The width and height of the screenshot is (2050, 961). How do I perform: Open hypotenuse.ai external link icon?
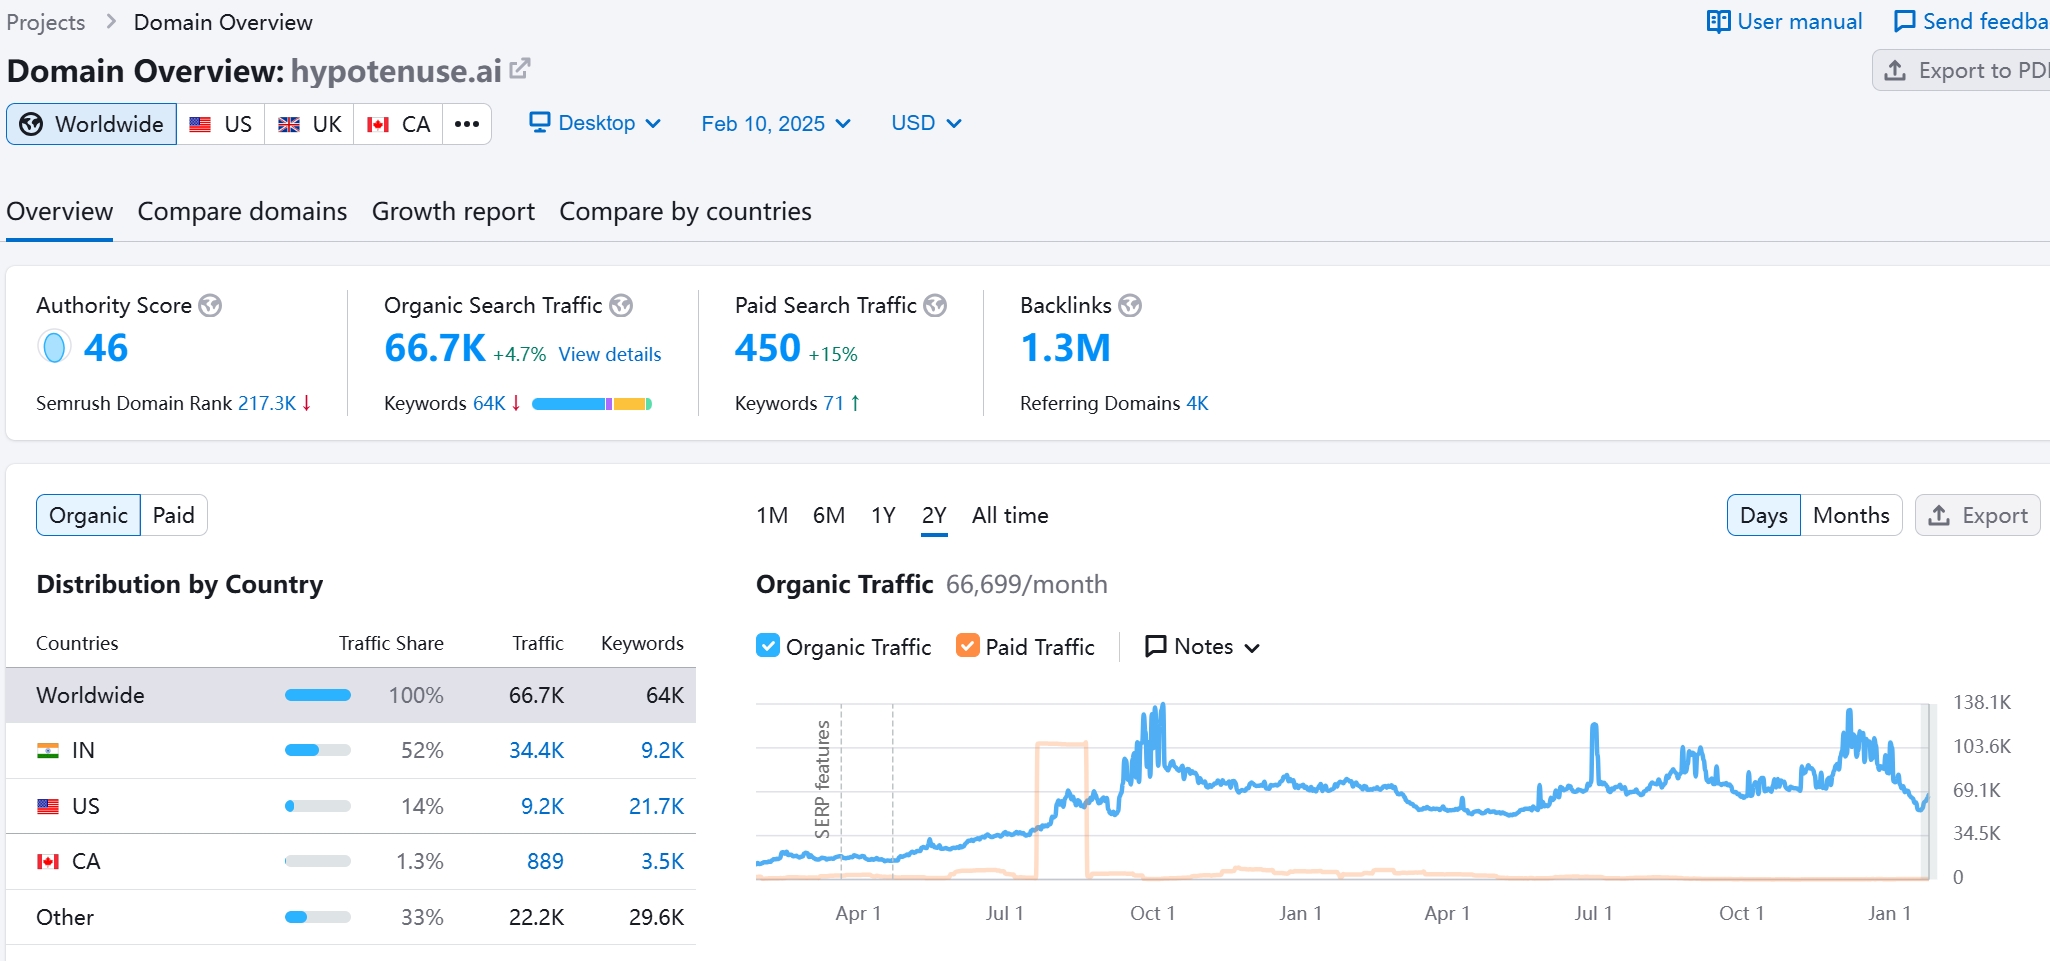tap(519, 69)
